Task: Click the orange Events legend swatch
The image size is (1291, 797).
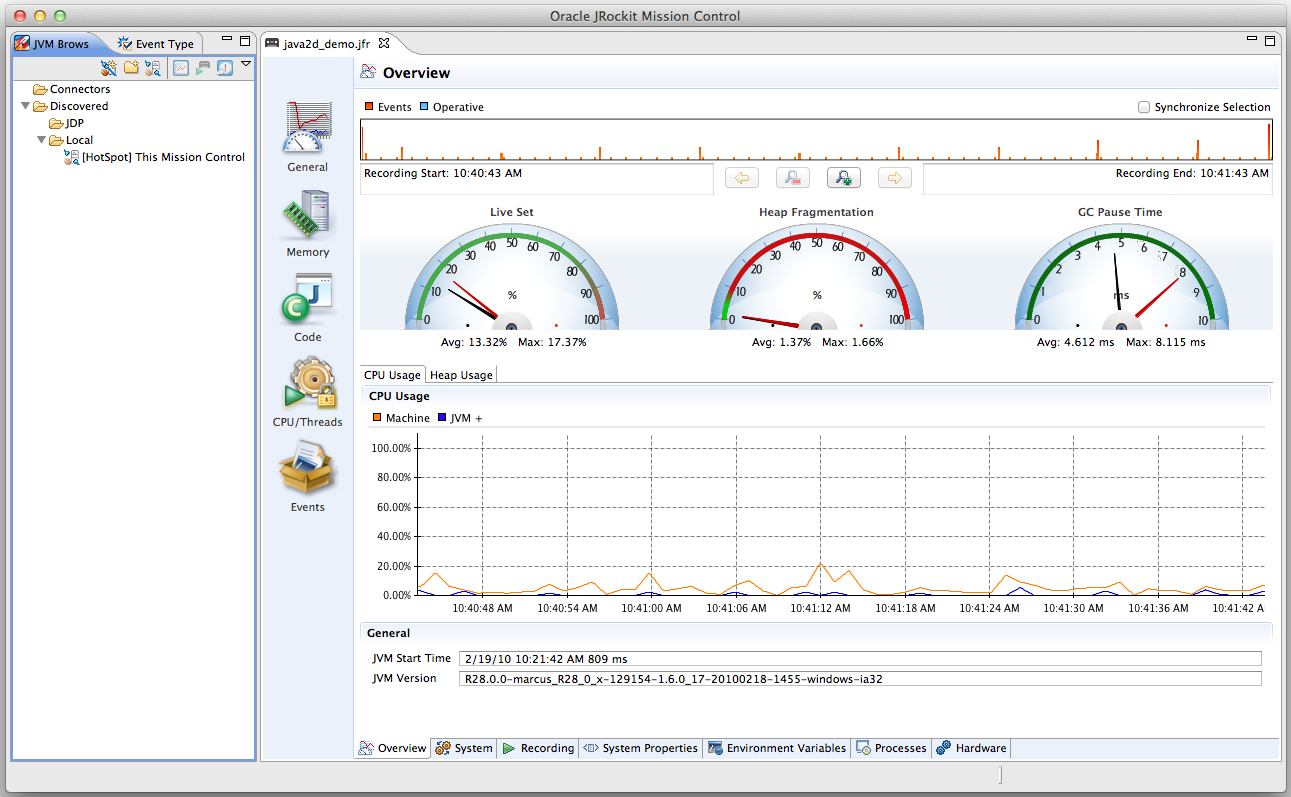Action: tap(369, 107)
